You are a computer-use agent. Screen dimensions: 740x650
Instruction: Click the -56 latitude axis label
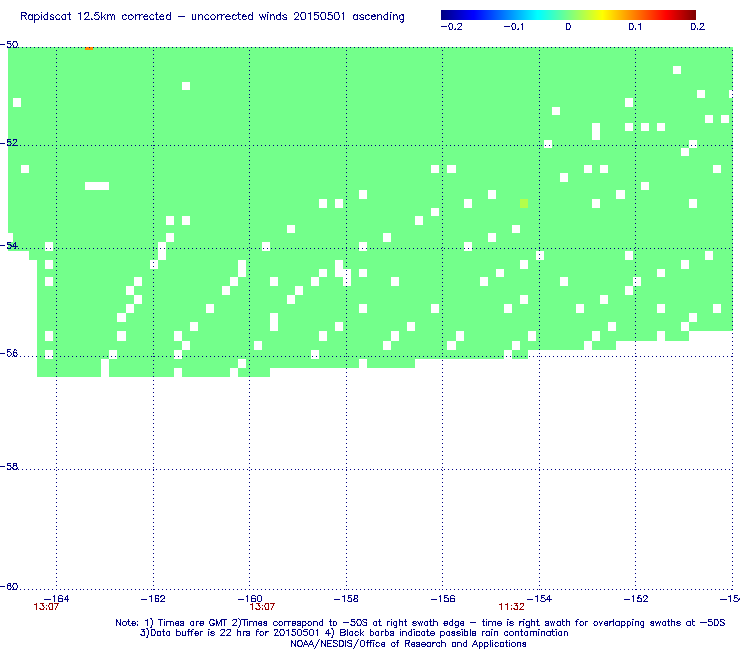[9, 354]
